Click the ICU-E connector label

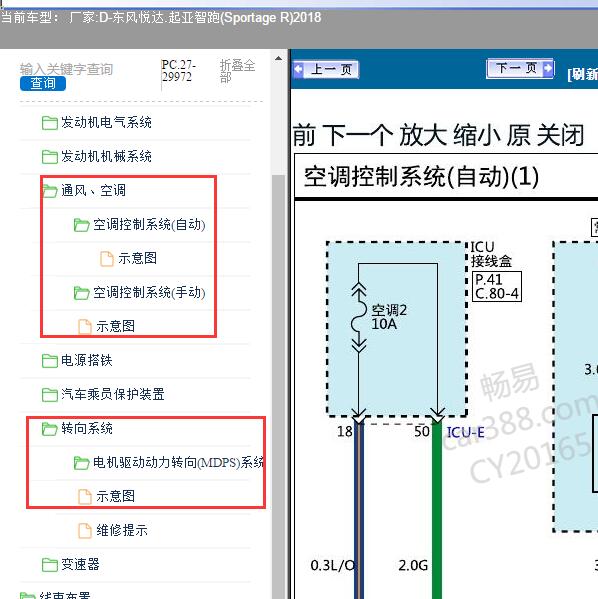465,432
